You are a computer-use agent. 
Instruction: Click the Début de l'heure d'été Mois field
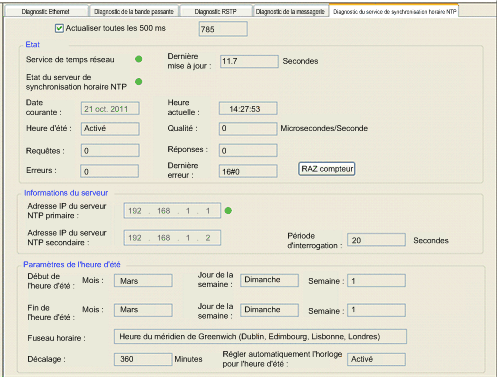click(x=143, y=281)
